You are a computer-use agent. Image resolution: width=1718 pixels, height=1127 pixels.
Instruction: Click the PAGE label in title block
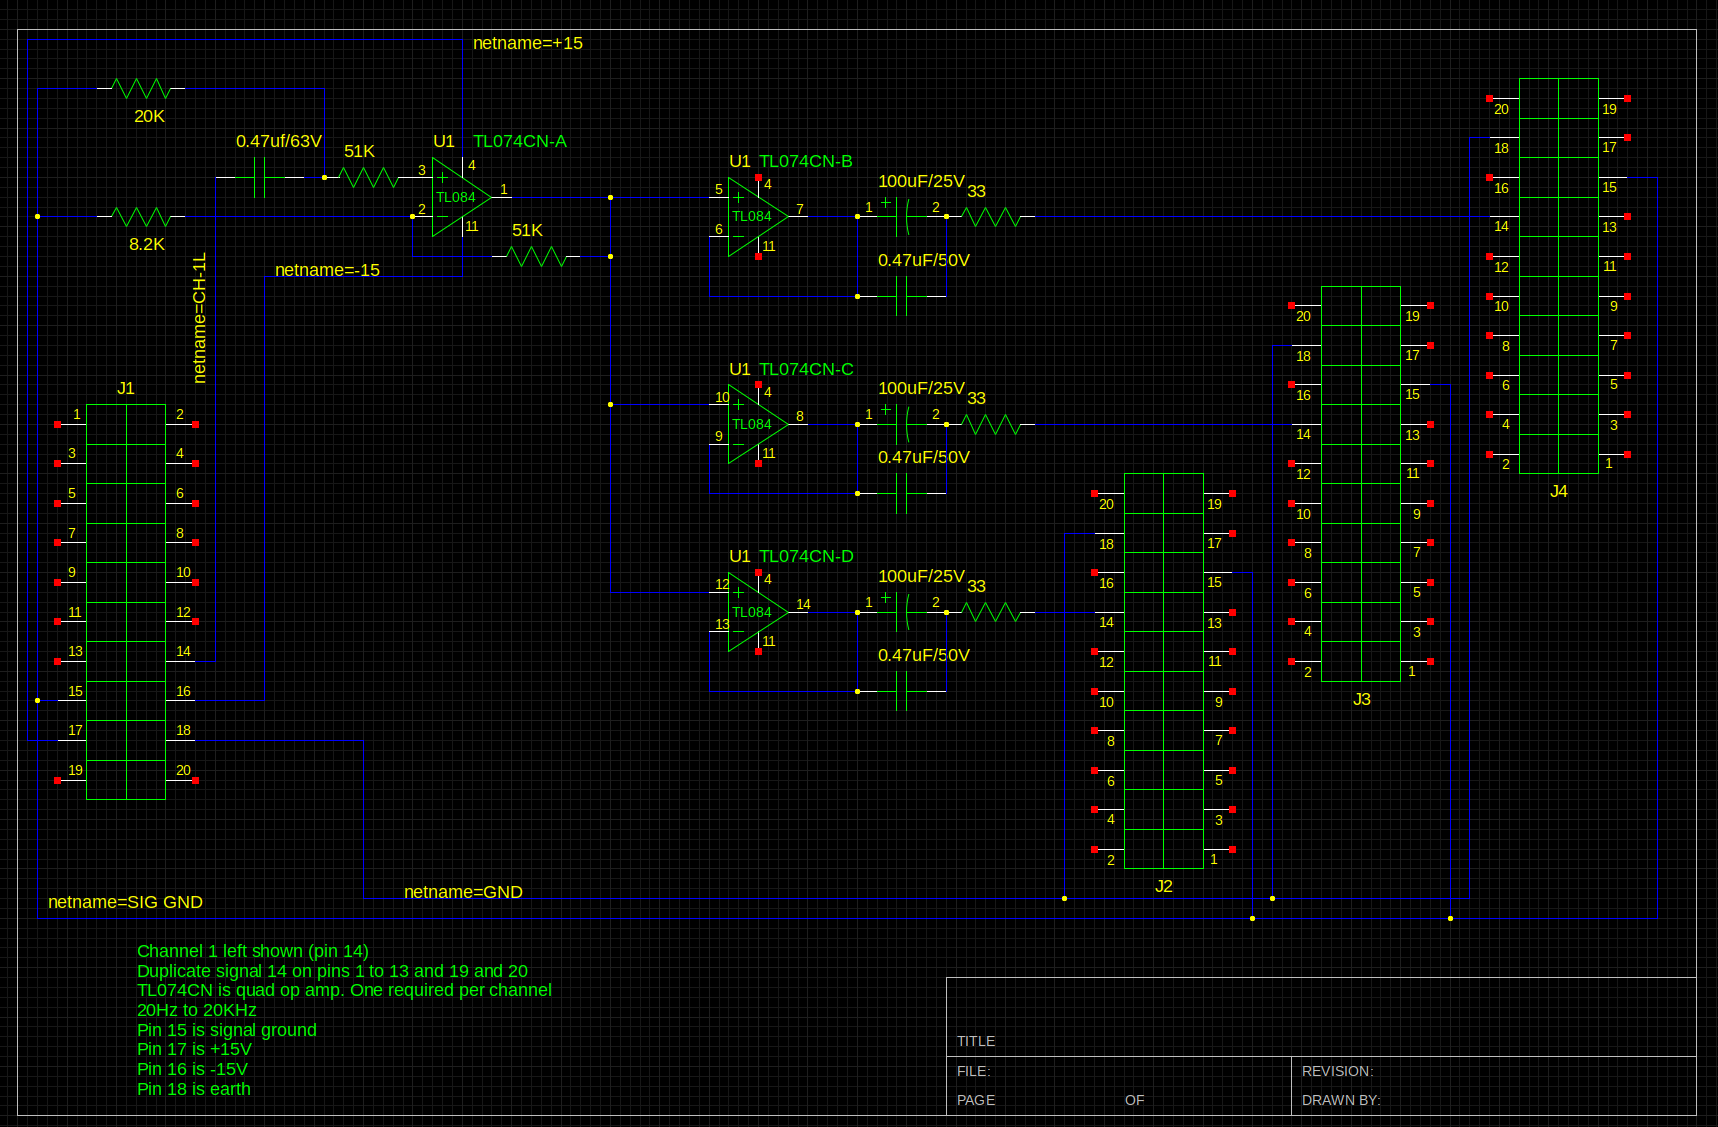tap(976, 1100)
